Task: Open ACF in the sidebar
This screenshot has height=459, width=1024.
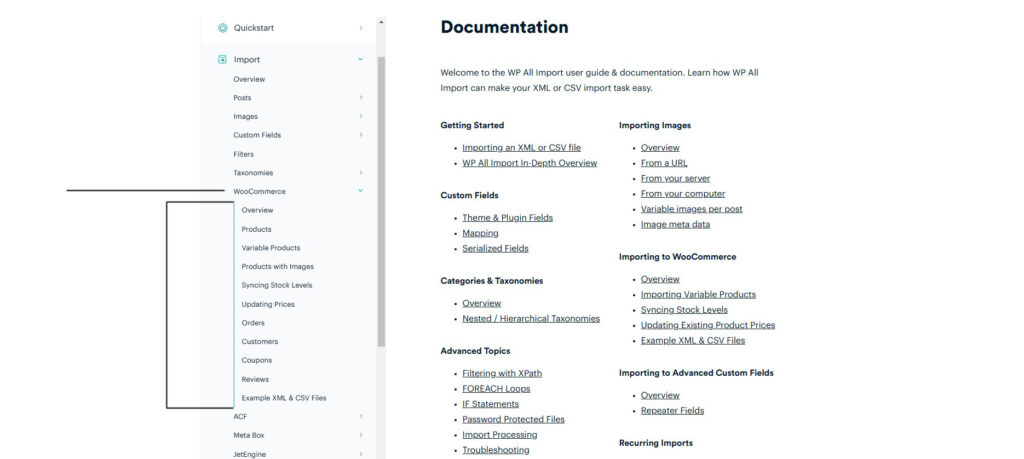Action: coord(240,416)
